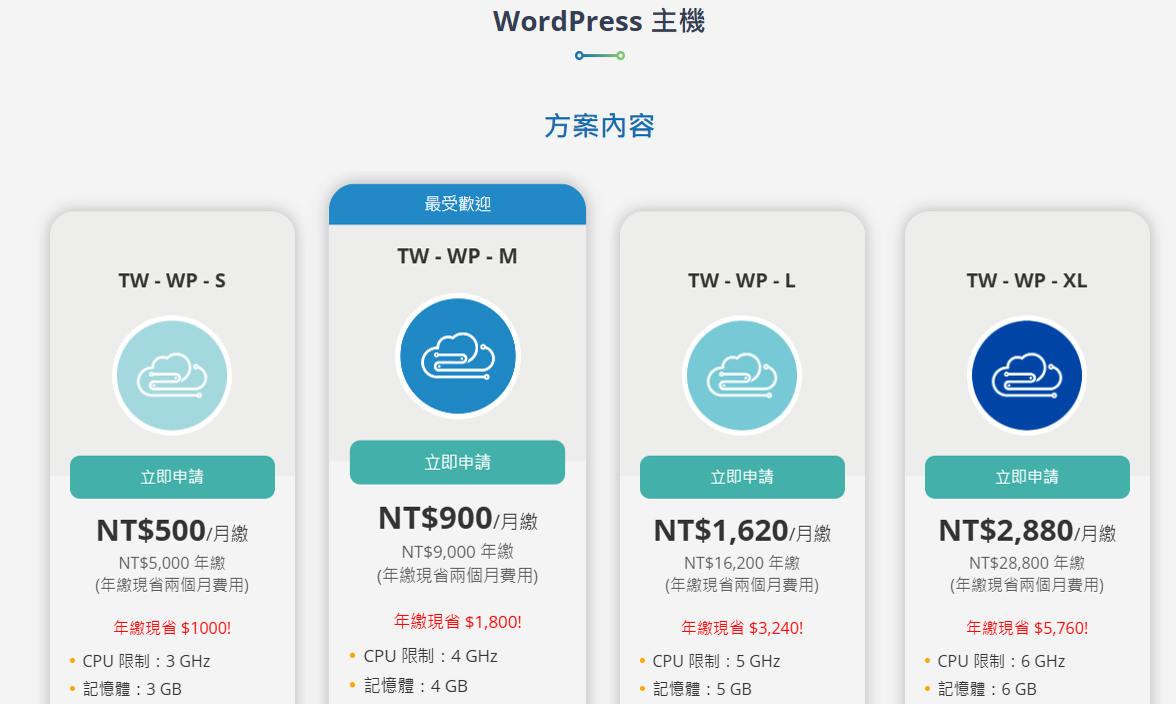The width and height of the screenshot is (1176, 704).
Task: Click the red 年繳現省 $1,800! text
Action: (458, 622)
